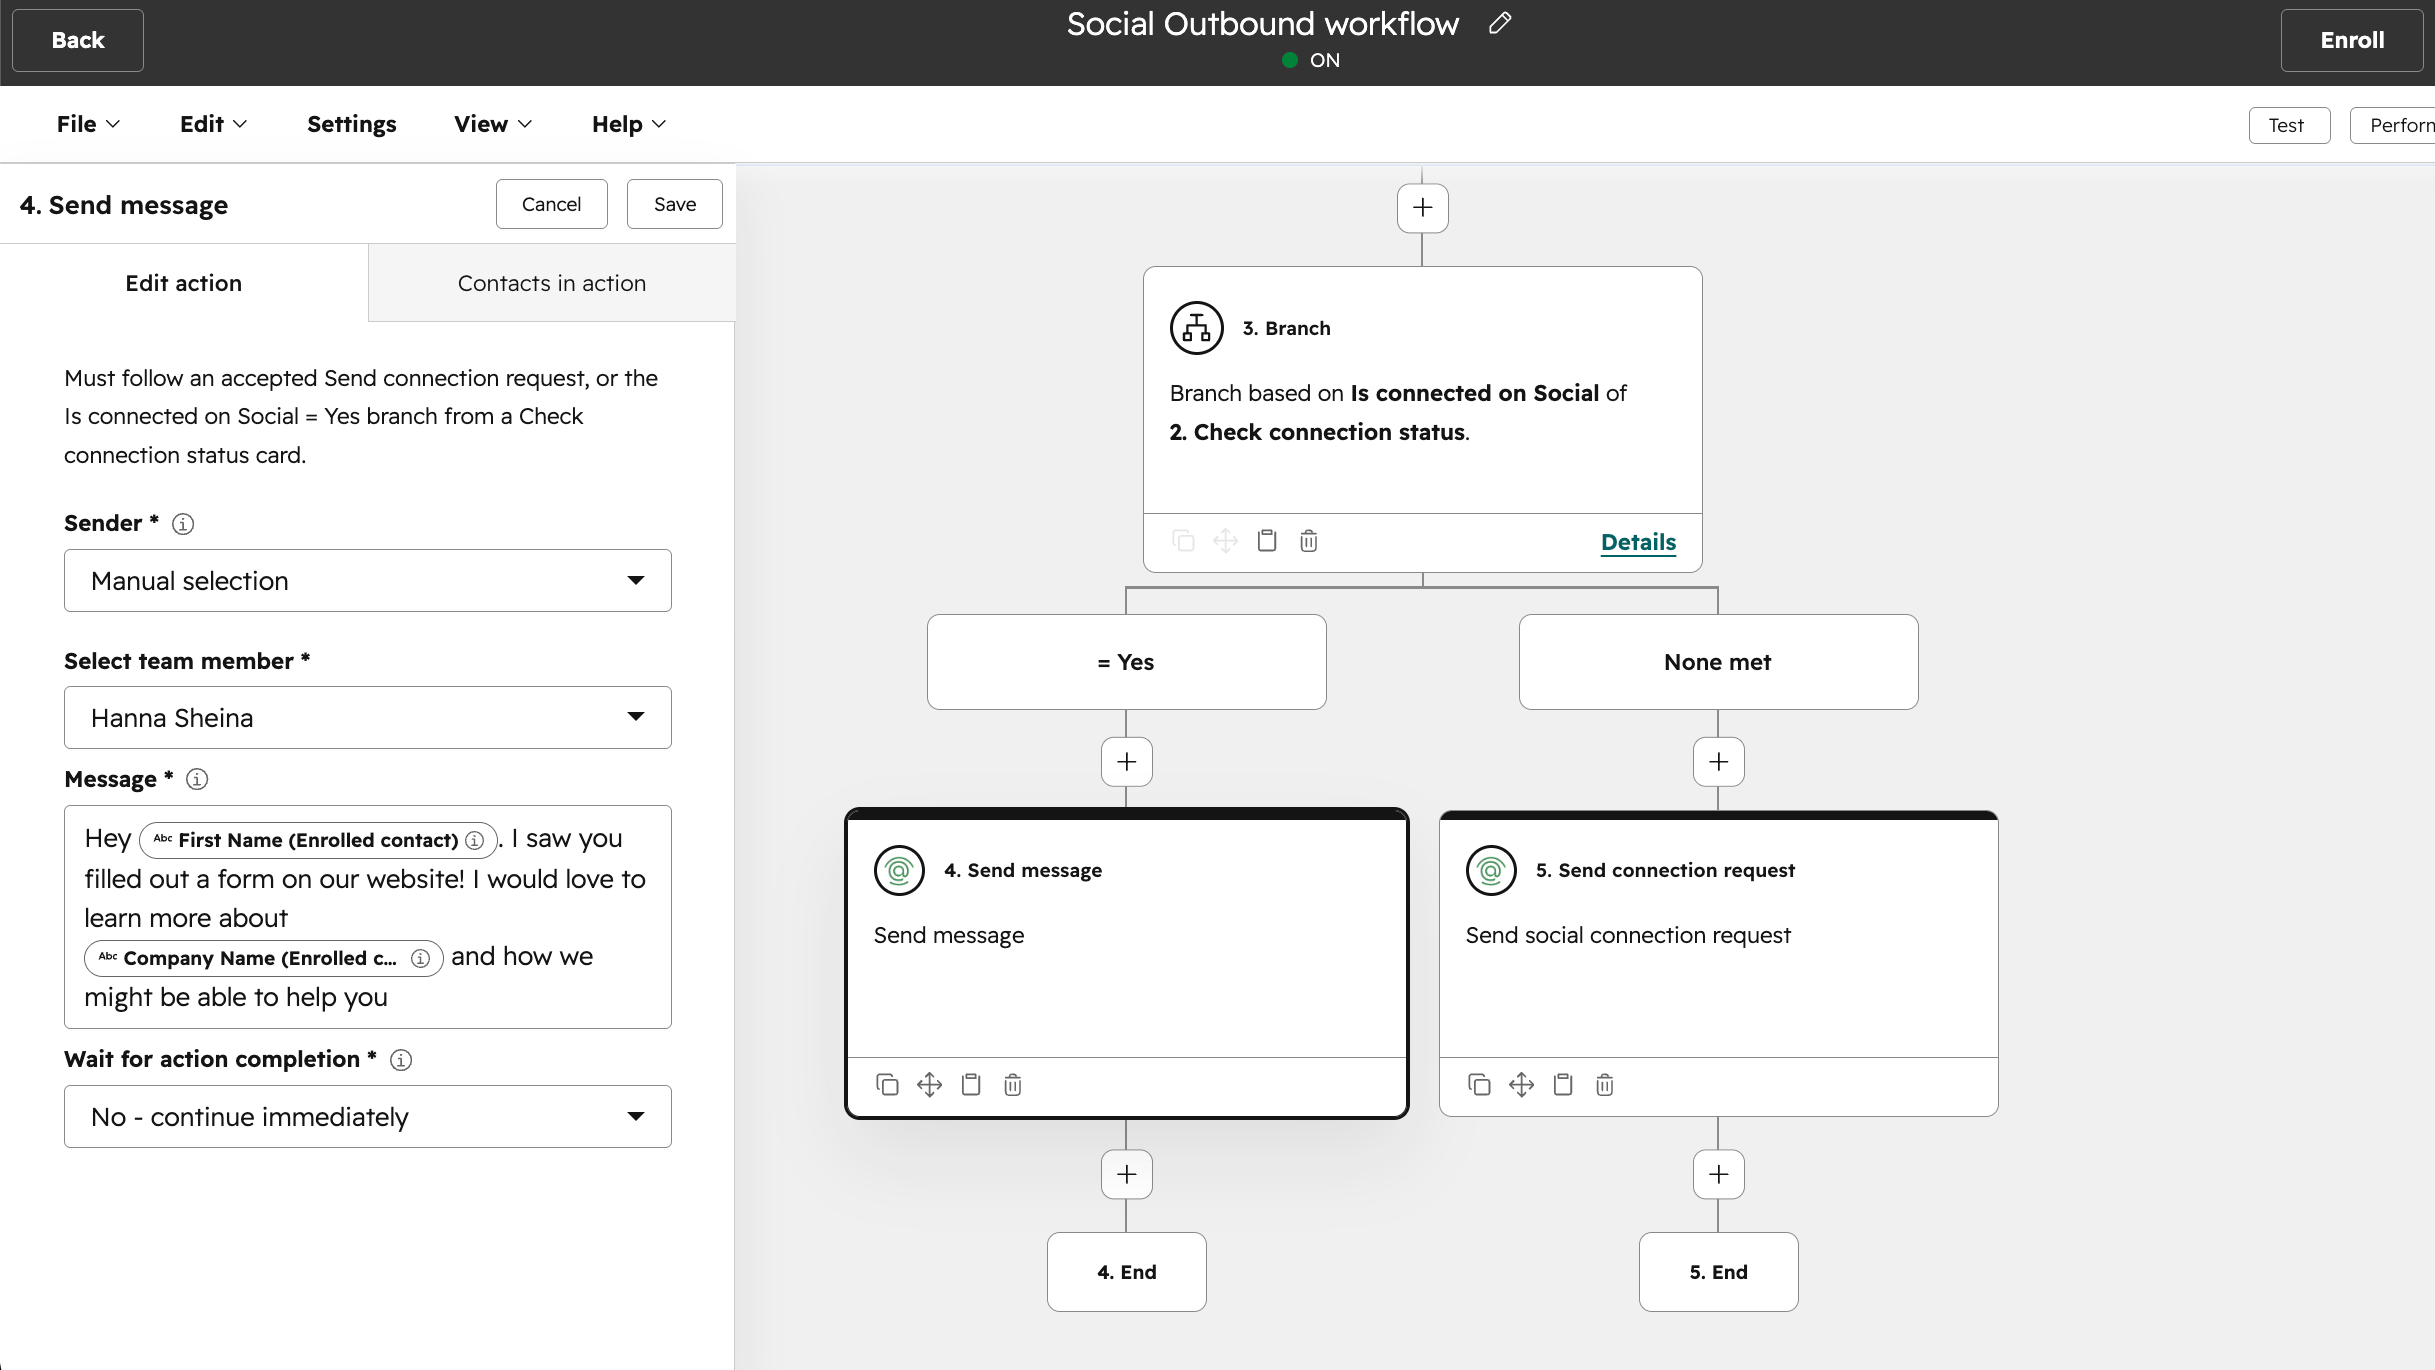Click the Test button
This screenshot has width=2435, height=1370.
2290,125
